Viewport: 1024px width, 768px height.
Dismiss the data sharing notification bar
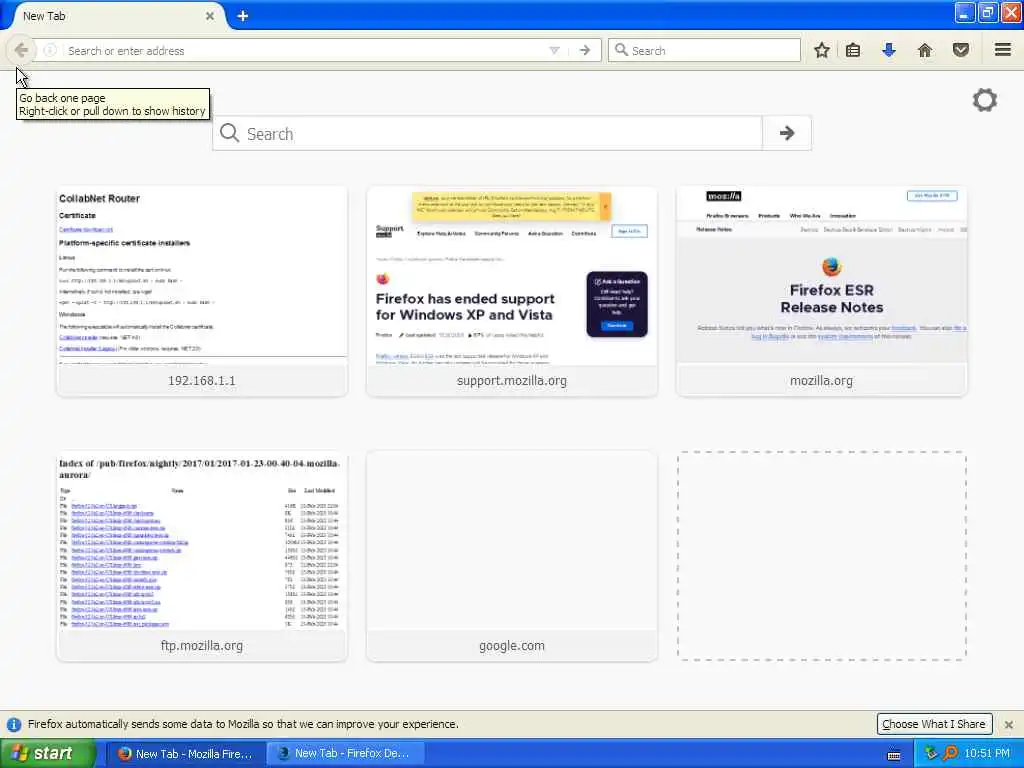pyautogui.click(x=1008, y=724)
